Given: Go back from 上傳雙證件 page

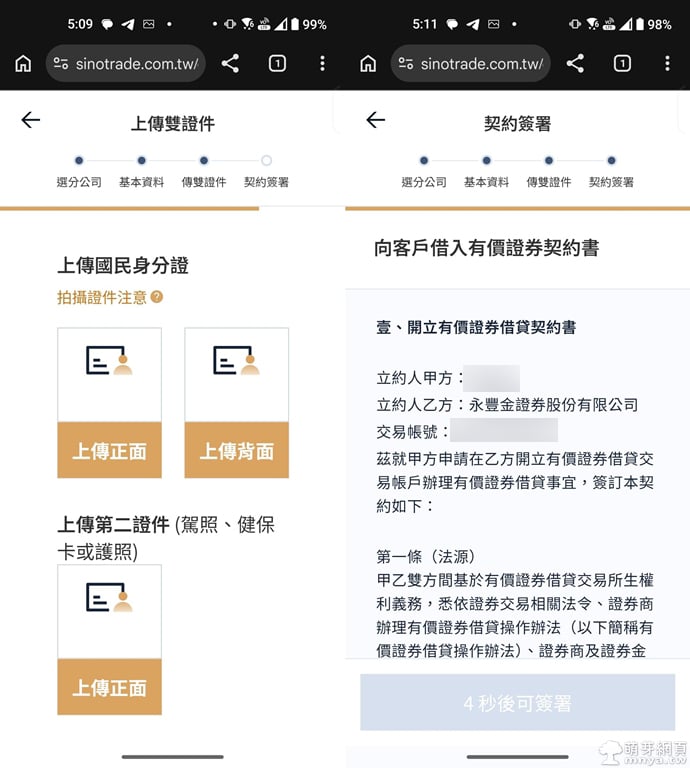Looking at the screenshot, I should click(30, 120).
